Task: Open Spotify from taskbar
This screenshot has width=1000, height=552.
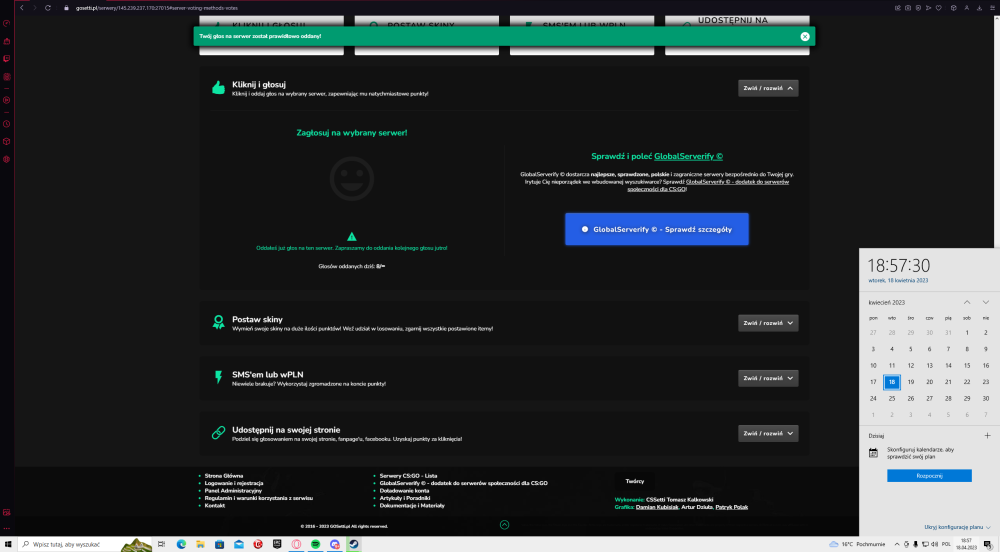Action: click(315, 544)
